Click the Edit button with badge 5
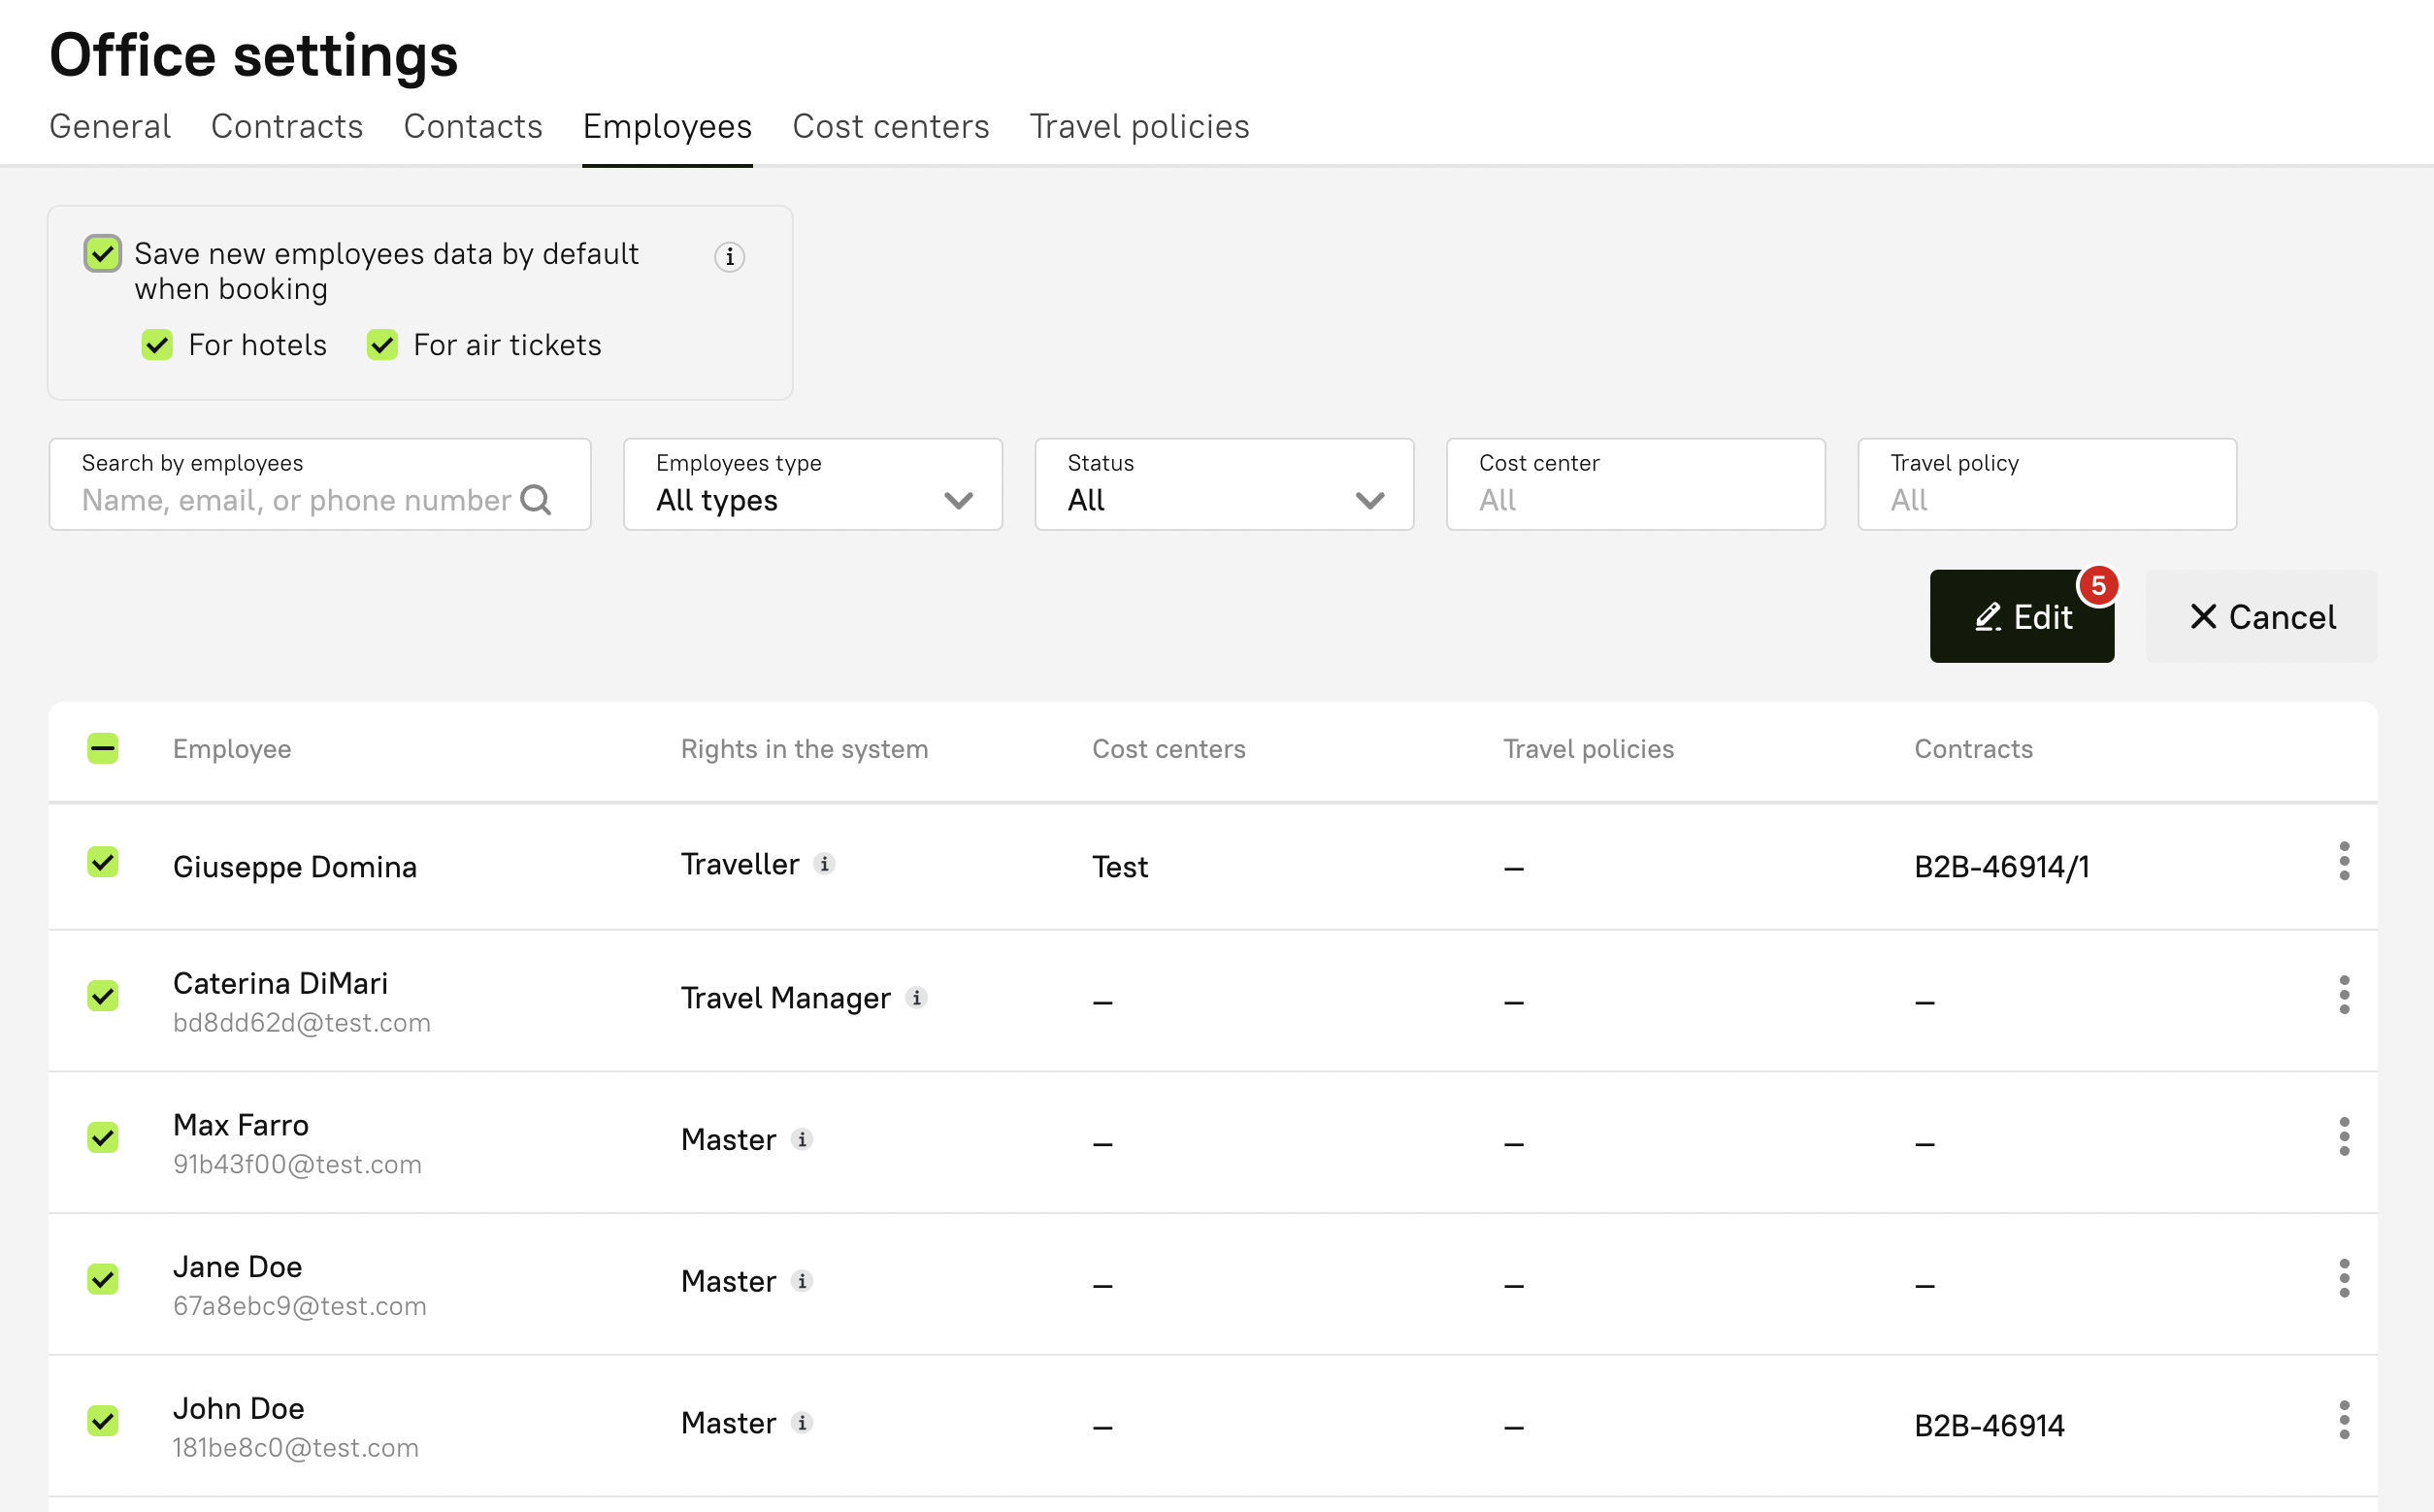Image resolution: width=2434 pixels, height=1512 pixels. pyautogui.click(x=2021, y=616)
